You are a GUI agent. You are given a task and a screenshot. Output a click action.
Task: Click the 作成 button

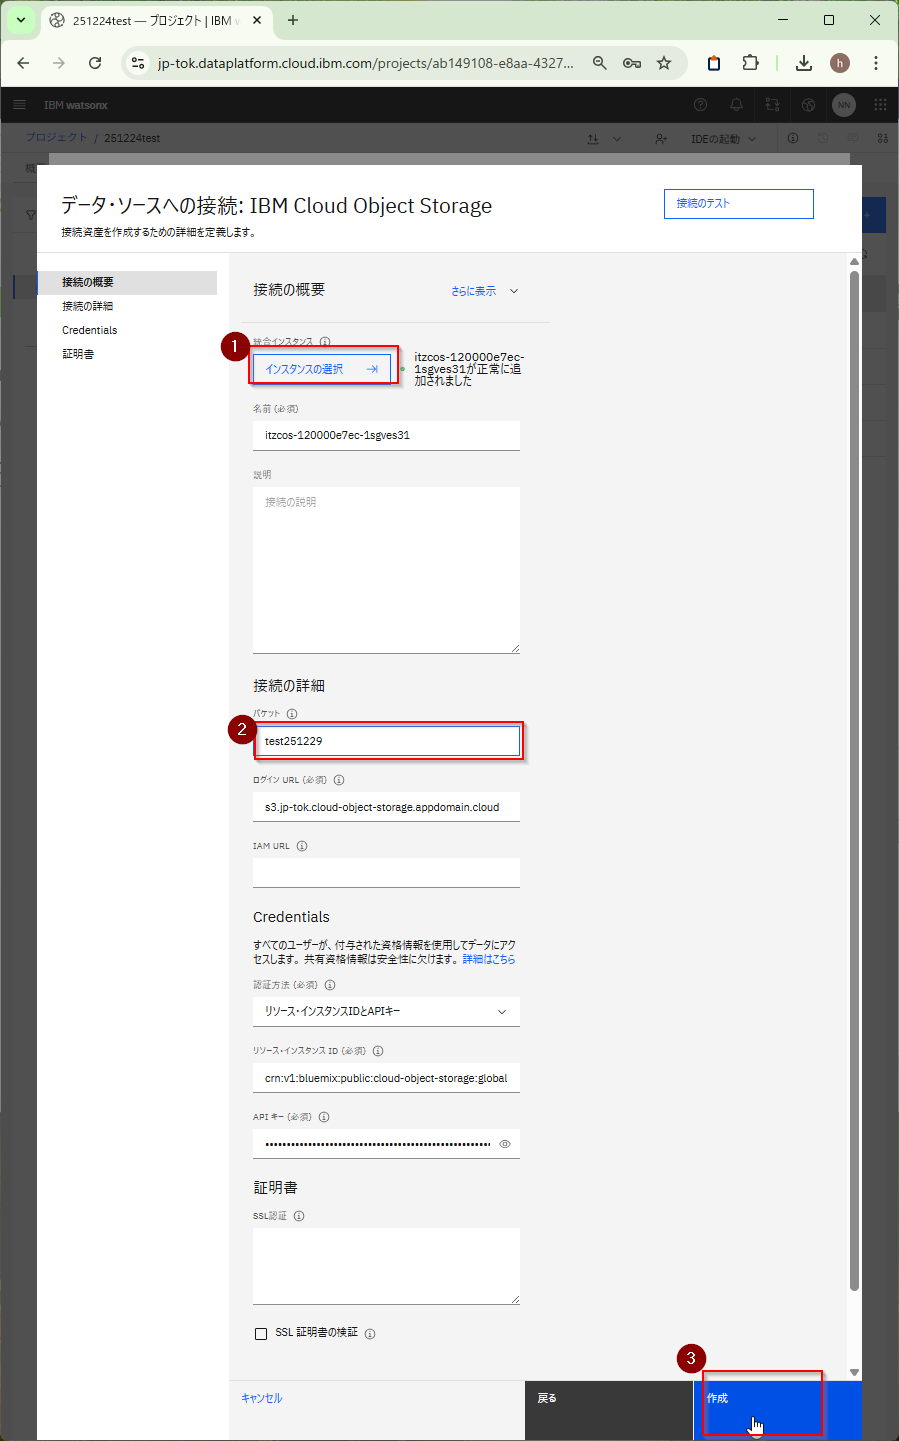[x=777, y=1410]
